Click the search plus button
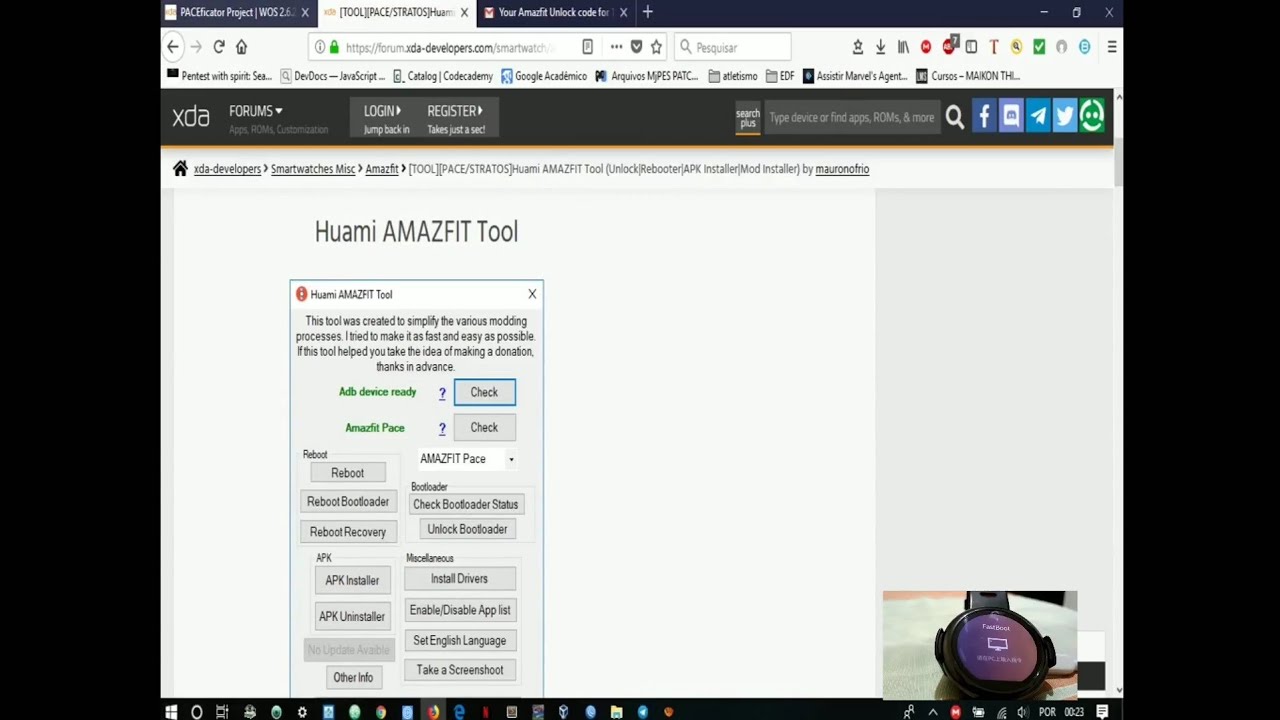Image resolution: width=1280 pixels, height=720 pixels. (x=748, y=118)
